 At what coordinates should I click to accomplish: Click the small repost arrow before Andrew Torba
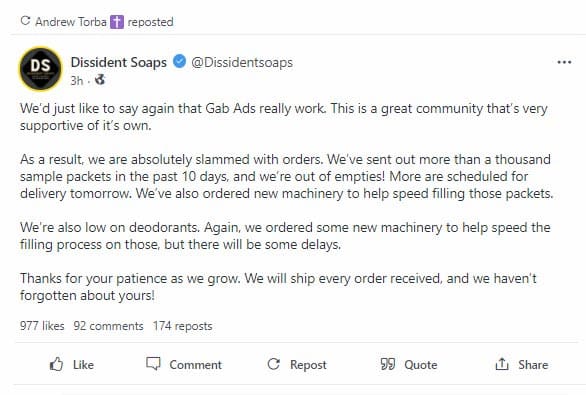(x=25, y=21)
